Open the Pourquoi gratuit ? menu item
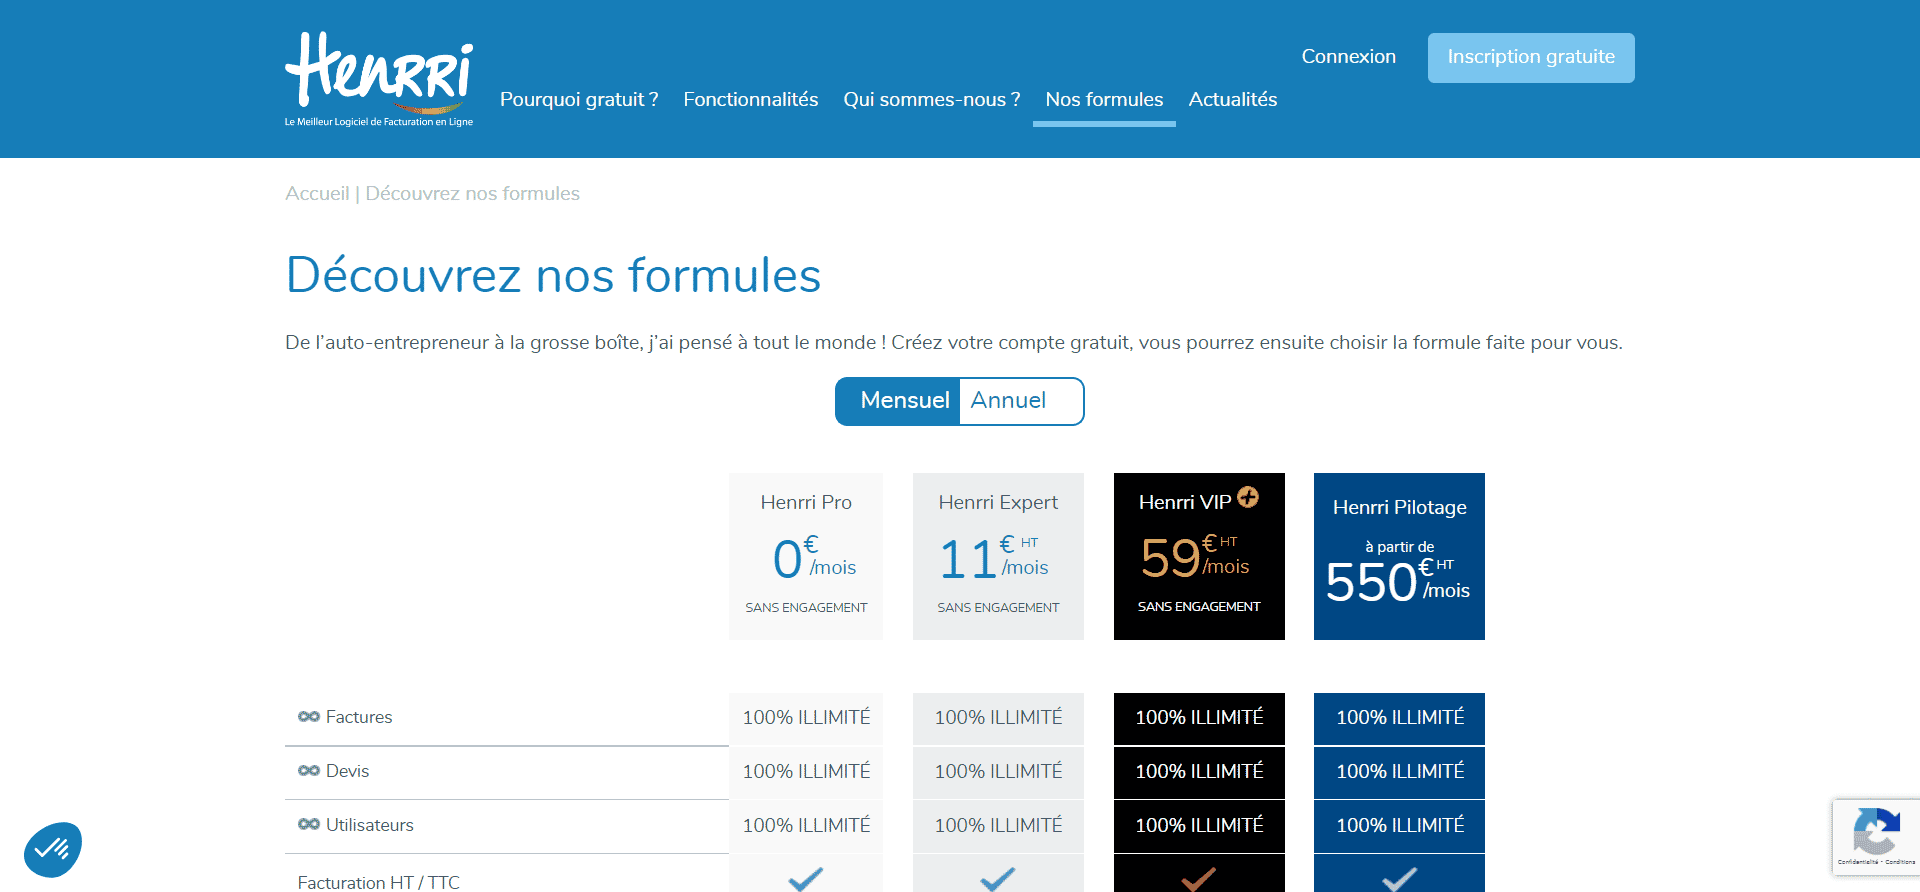The width and height of the screenshot is (1920, 892). coord(579,100)
